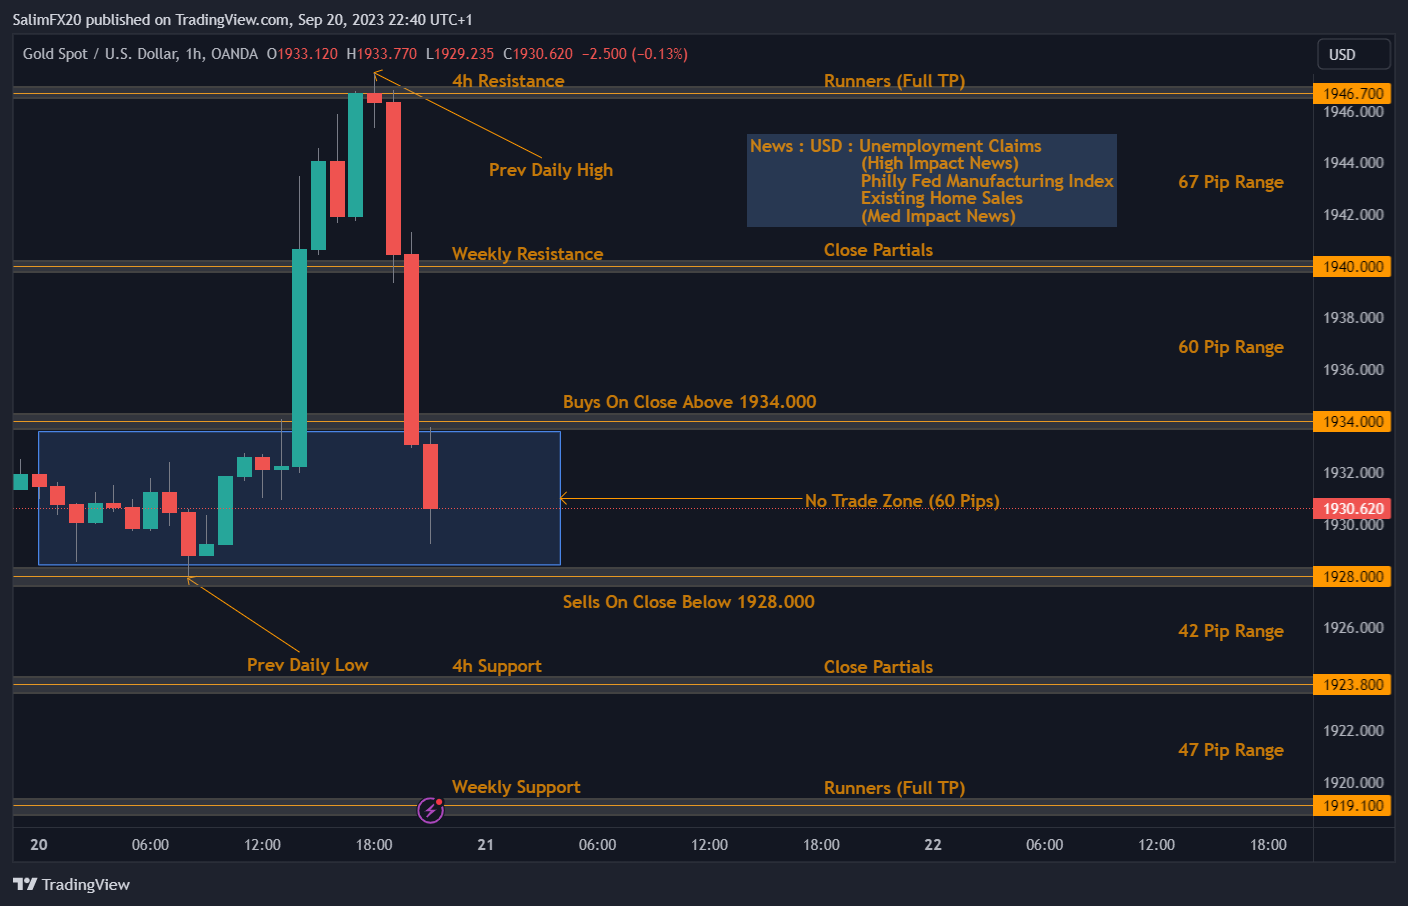Click the '4h Resistance' label
This screenshot has width=1408, height=906.
pyautogui.click(x=508, y=81)
